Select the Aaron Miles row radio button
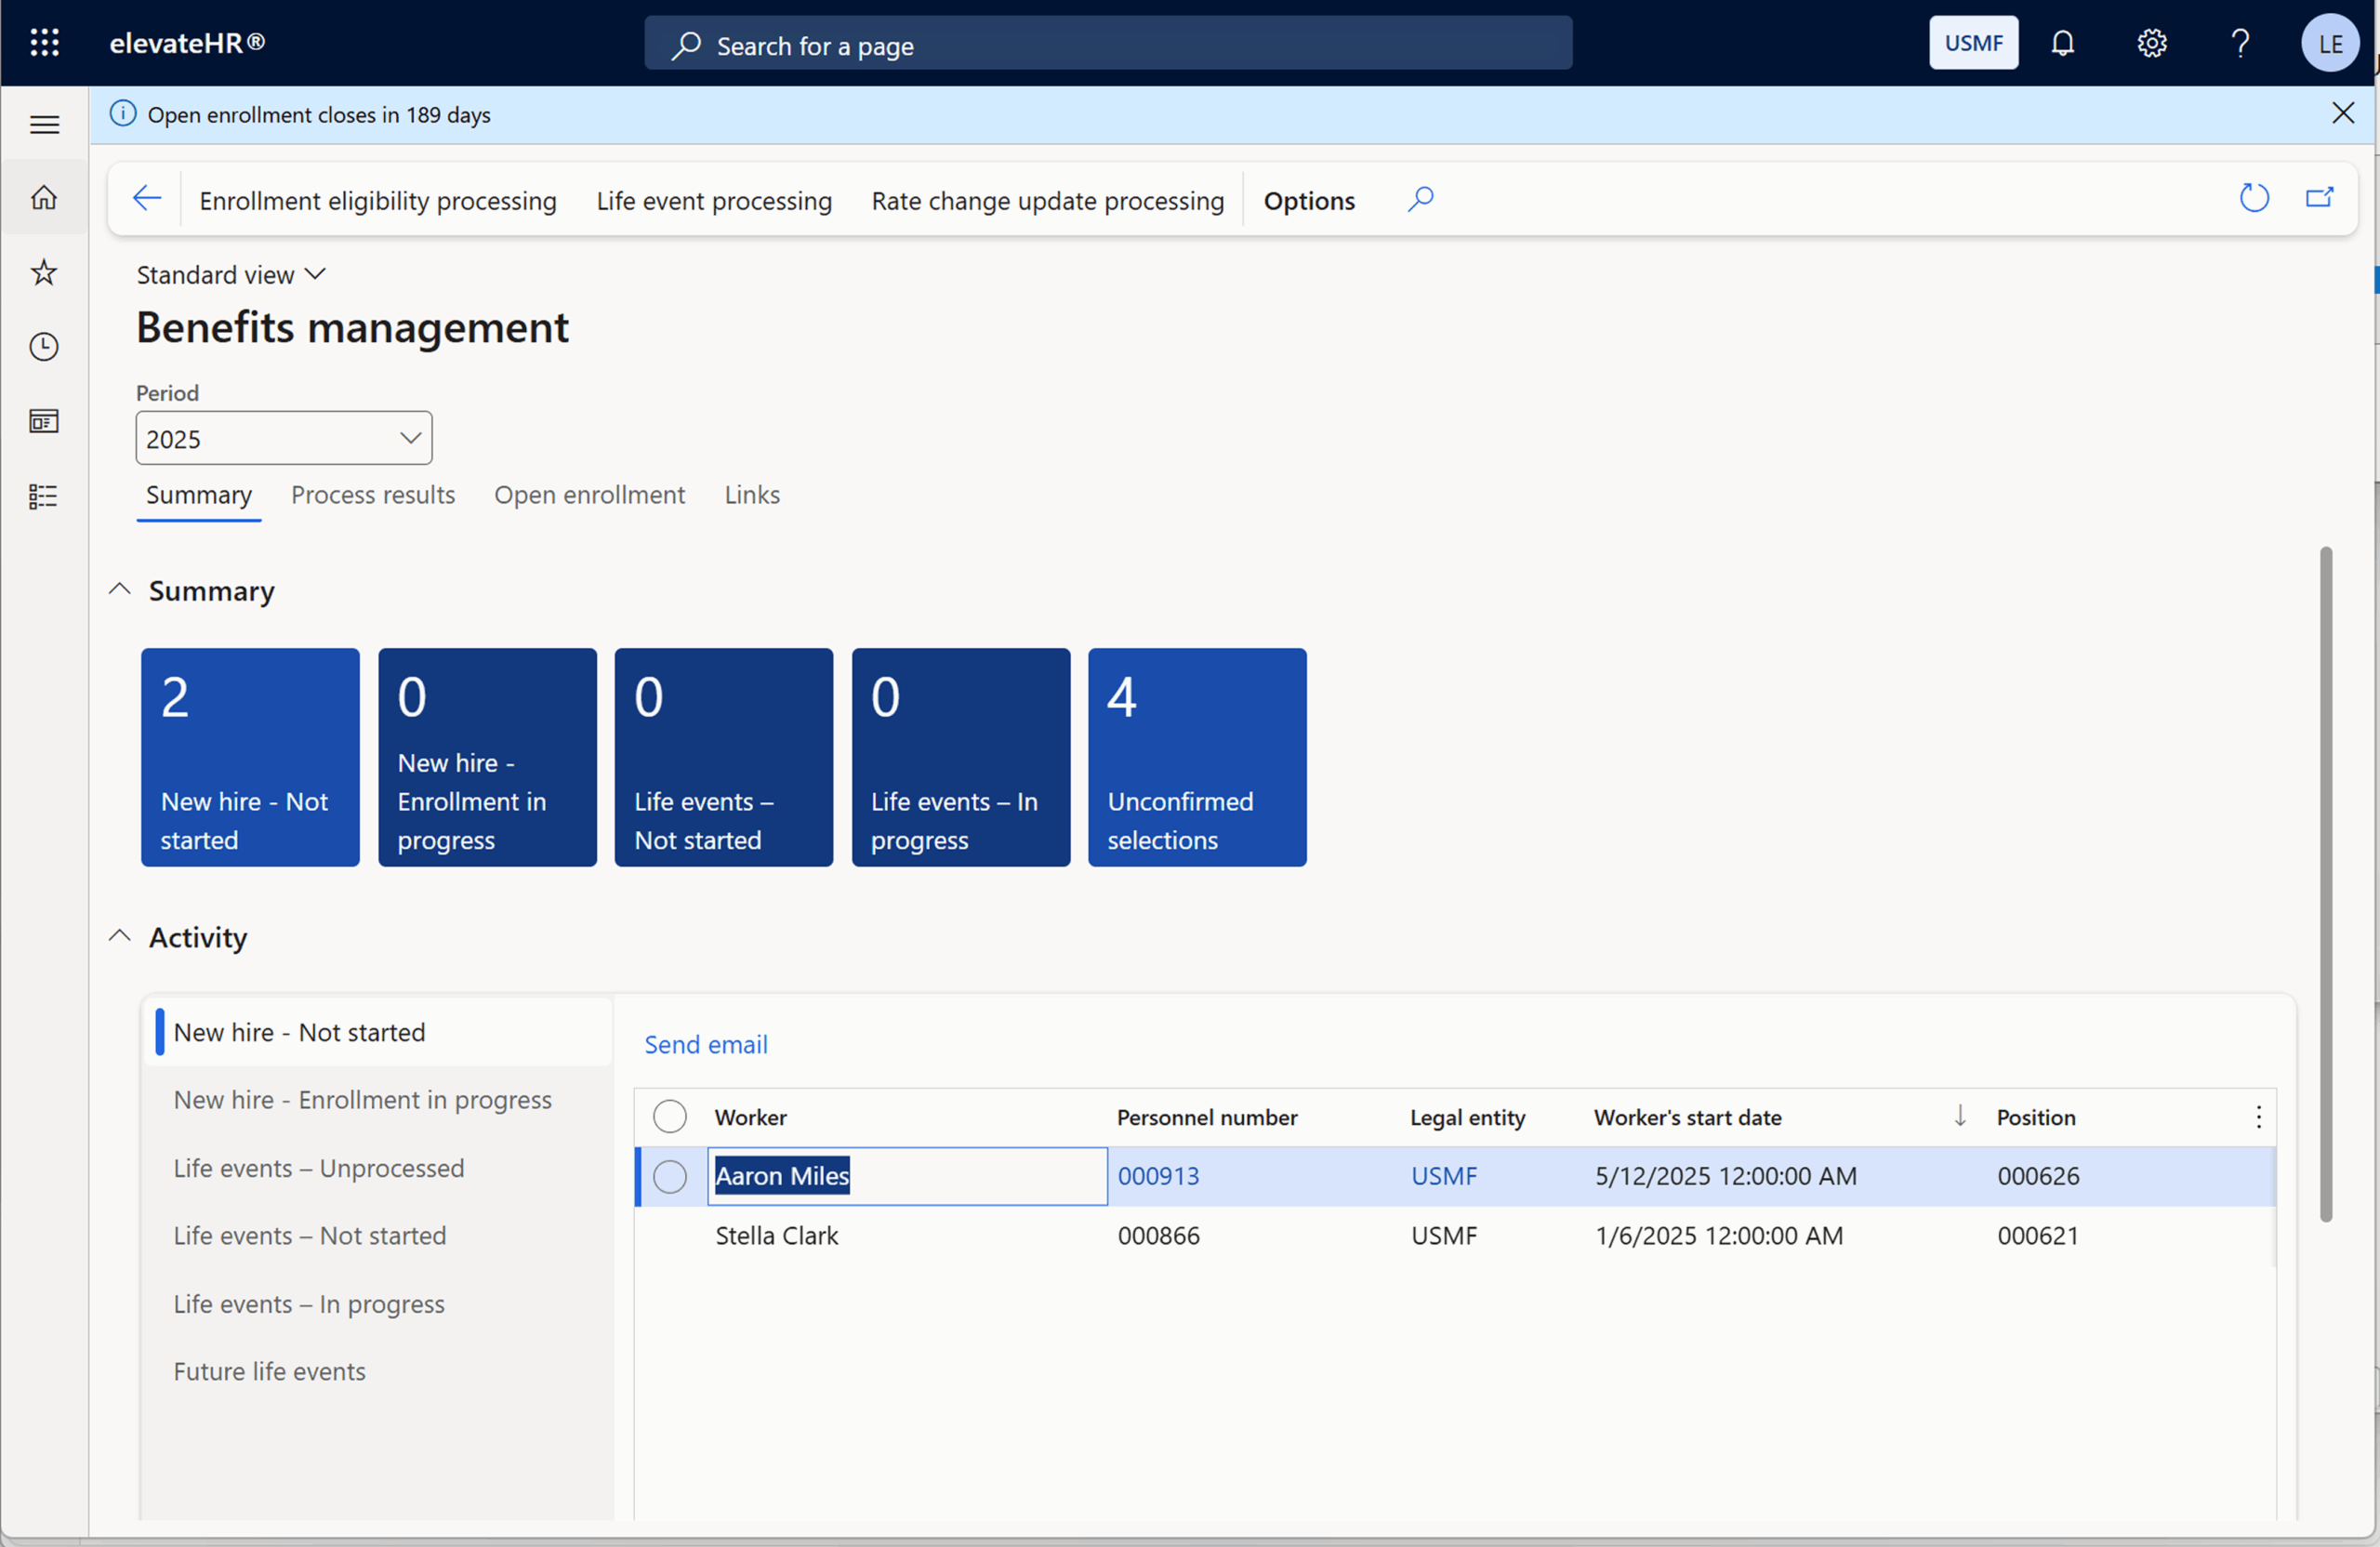The height and width of the screenshot is (1547, 2380). pyautogui.click(x=669, y=1176)
